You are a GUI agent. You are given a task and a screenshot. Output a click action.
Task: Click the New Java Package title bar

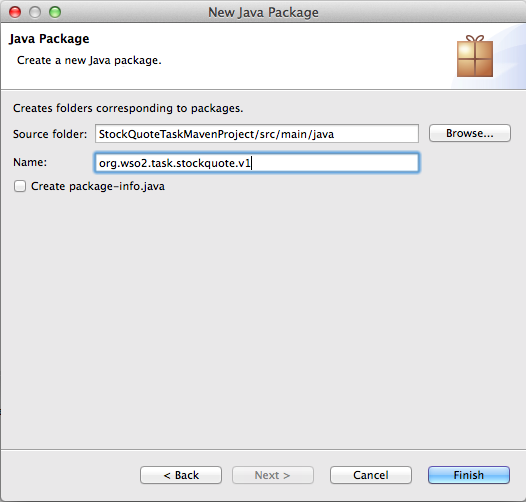pos(263,12)
